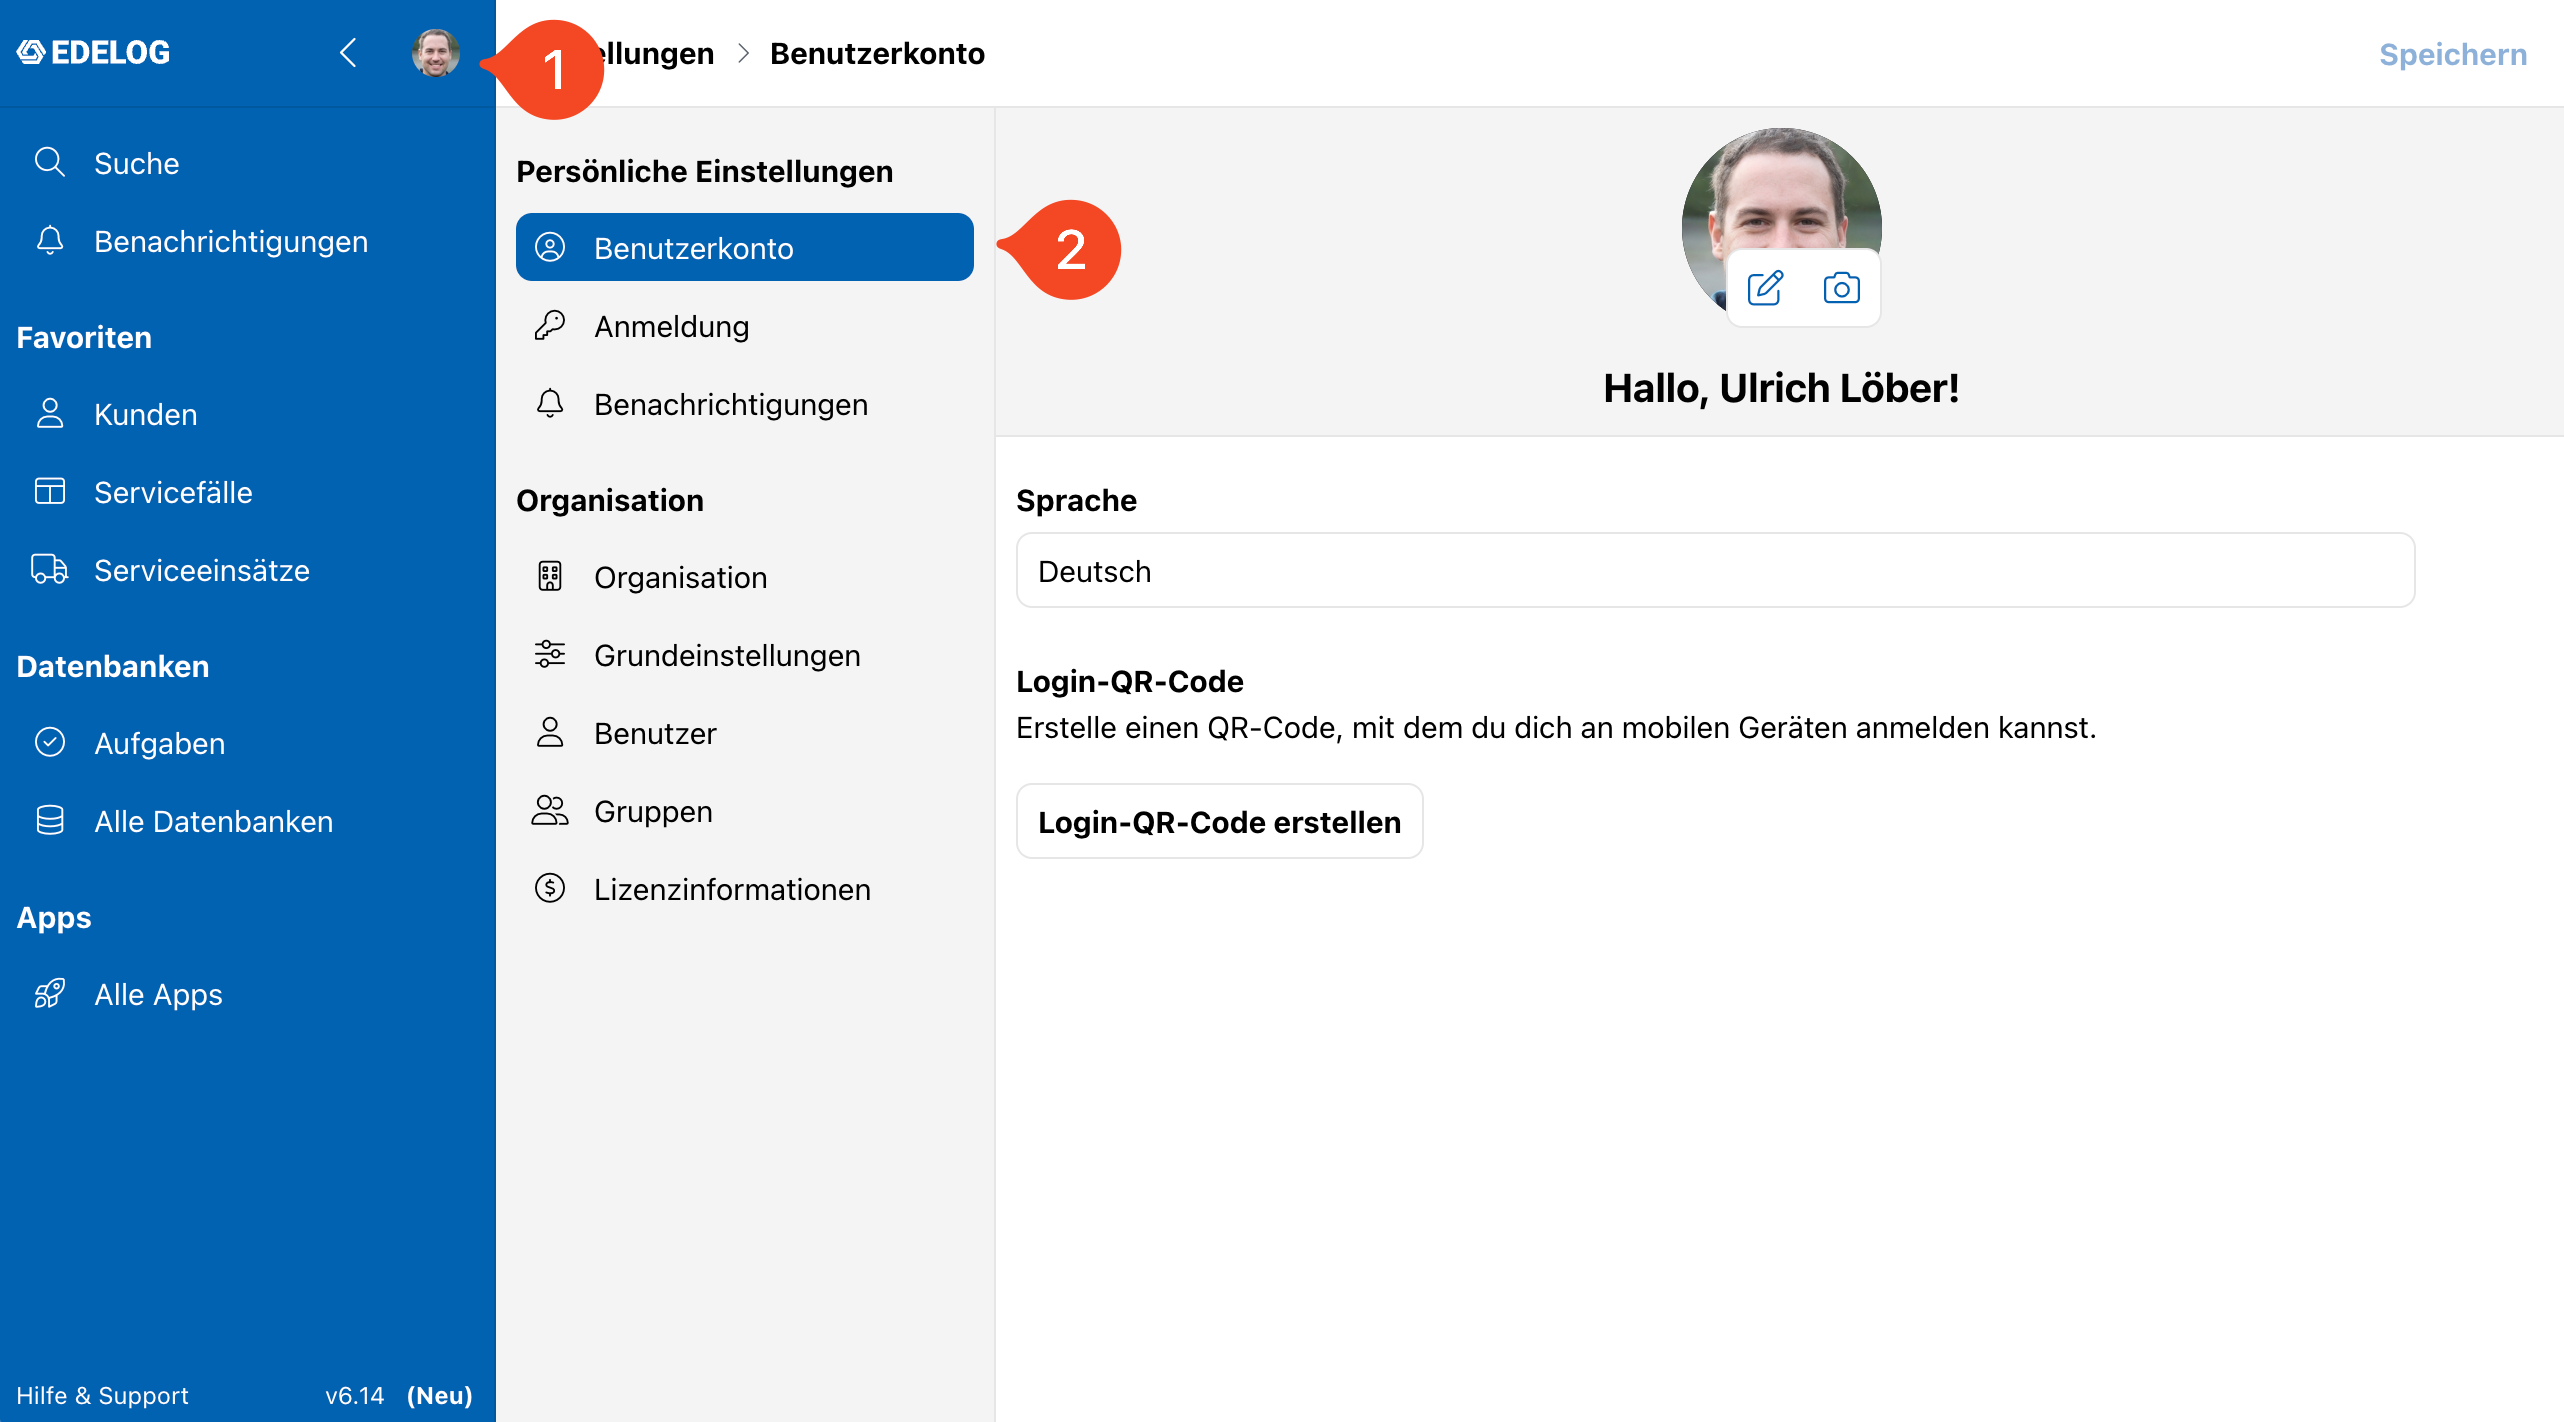Click the Lizenzinformationen dollar icon
Viewport: 2564px width, 1422px height.
click(x=550, y=888)
